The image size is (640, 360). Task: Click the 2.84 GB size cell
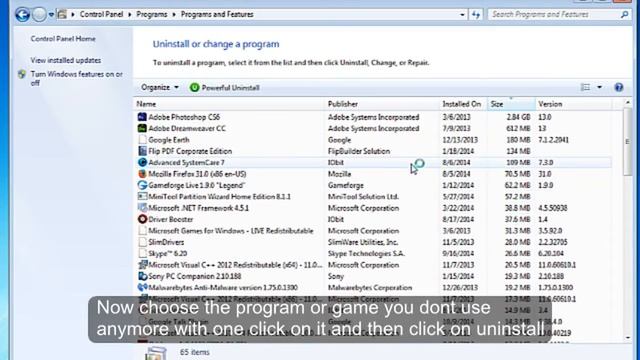point(518,117)
